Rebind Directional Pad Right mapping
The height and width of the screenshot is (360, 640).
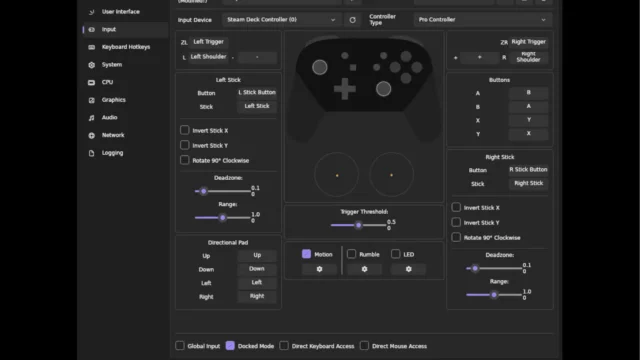click(257, 296)
